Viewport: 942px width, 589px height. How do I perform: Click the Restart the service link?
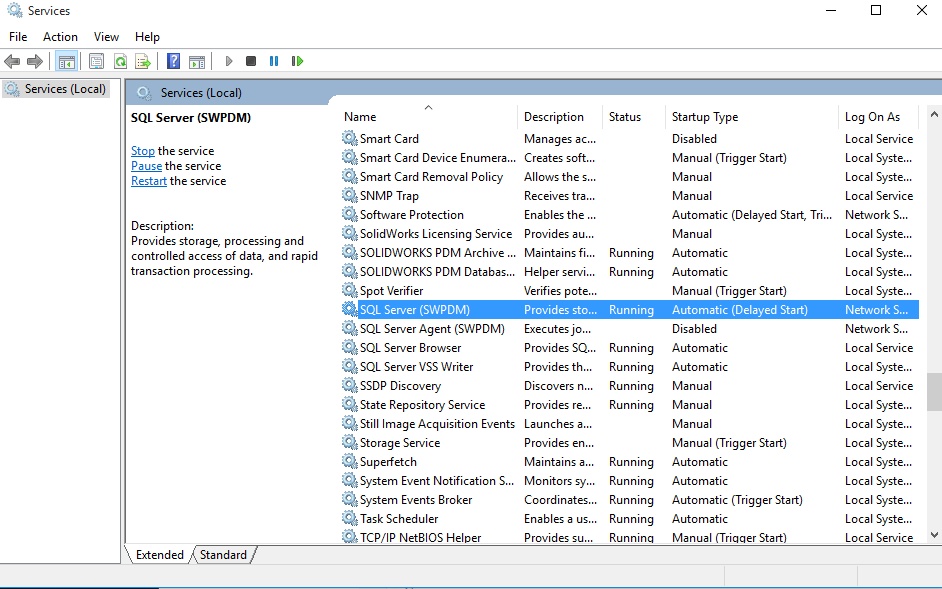pyautogui.click(x=149, y=181)
